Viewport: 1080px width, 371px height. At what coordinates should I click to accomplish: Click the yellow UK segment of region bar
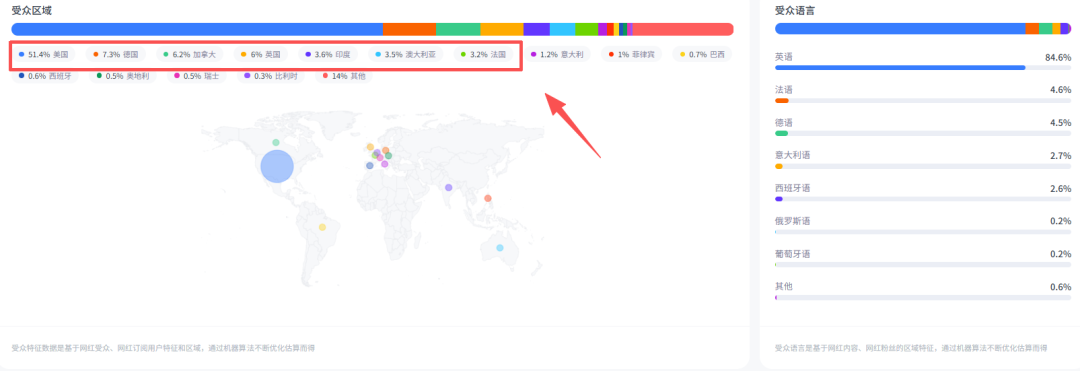[x=501, y=29]
